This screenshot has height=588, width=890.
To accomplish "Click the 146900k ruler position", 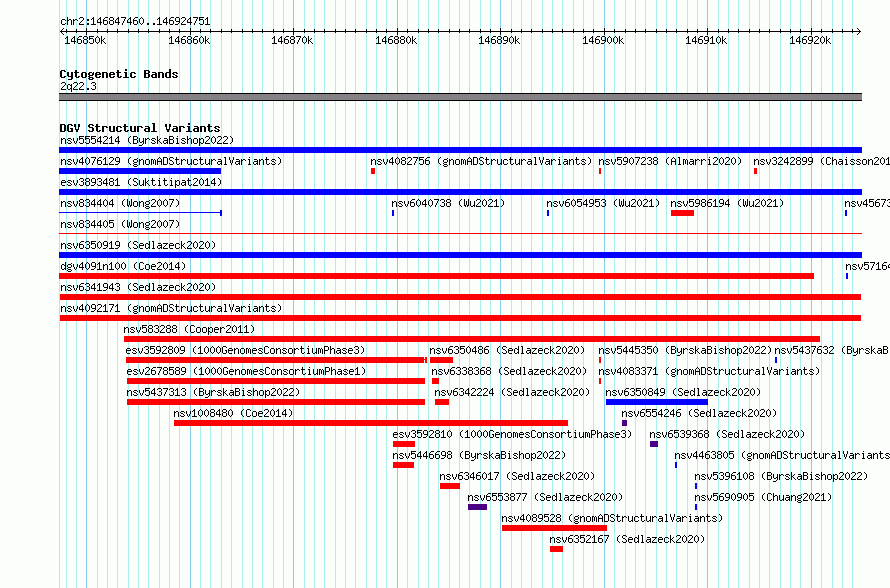I will [x=603, y=40].
